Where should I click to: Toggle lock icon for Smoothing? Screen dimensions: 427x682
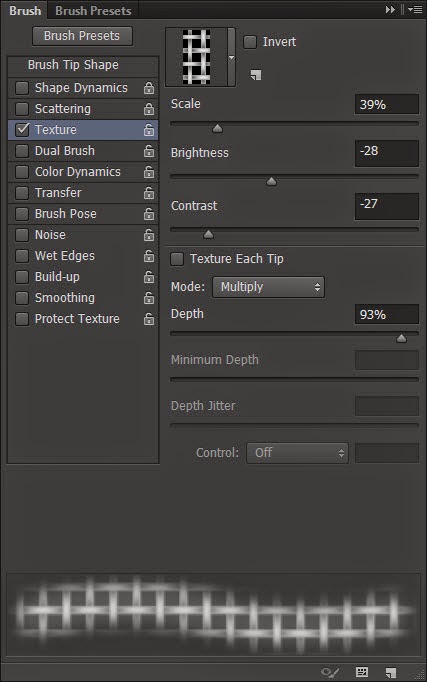click(149, 298)
